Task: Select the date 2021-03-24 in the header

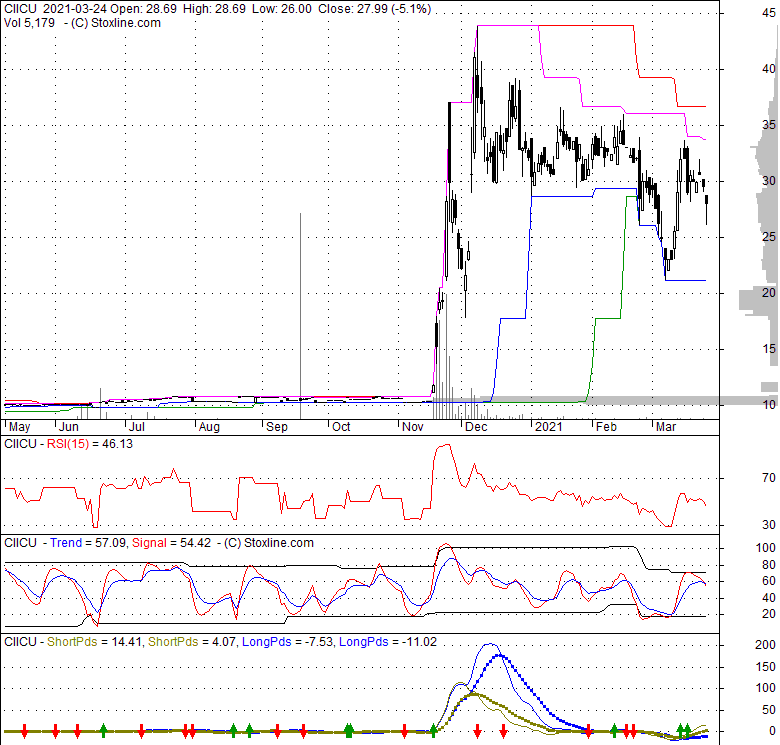Action: (75, 9)
